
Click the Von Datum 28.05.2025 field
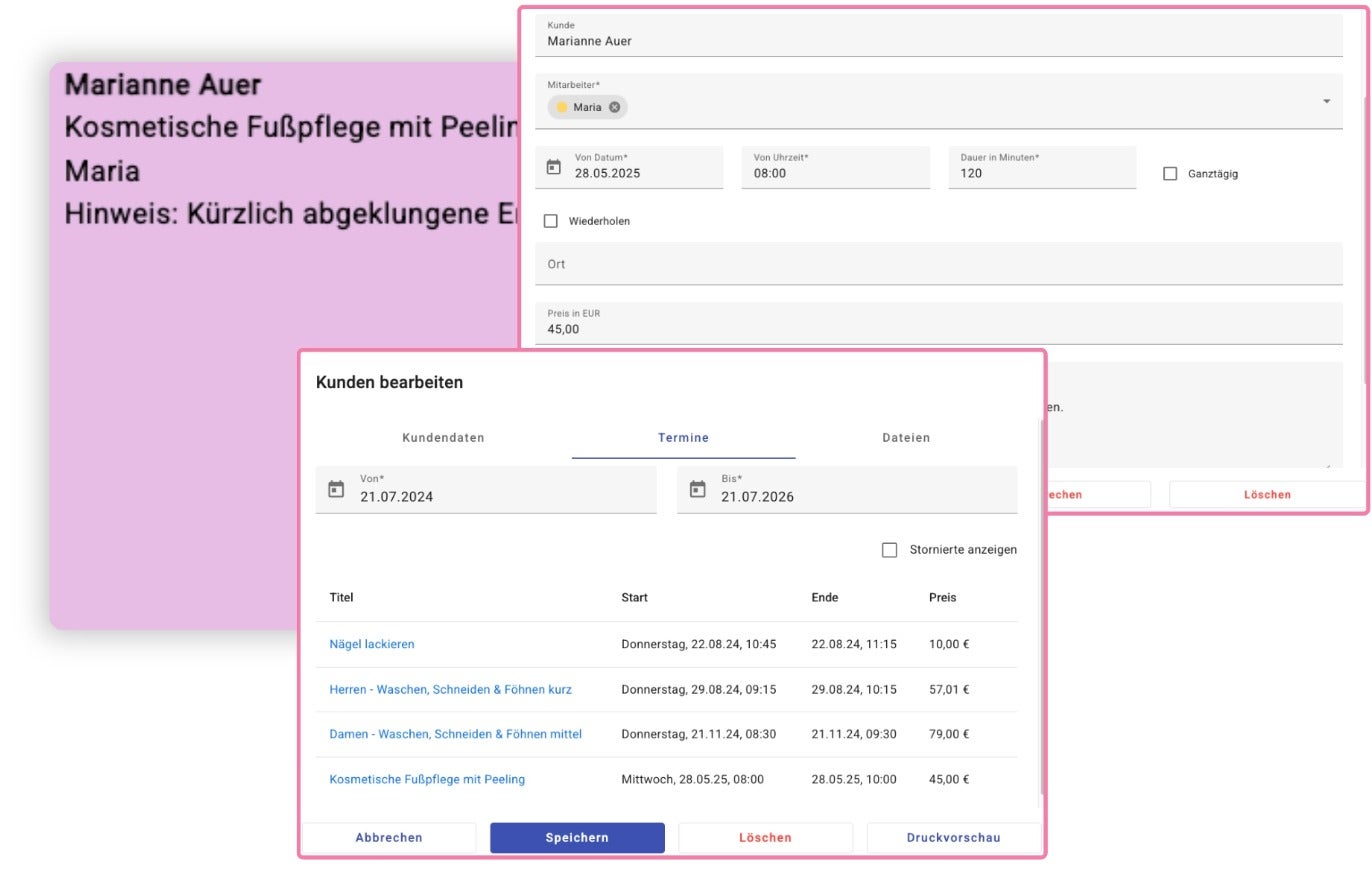[629, 167]
